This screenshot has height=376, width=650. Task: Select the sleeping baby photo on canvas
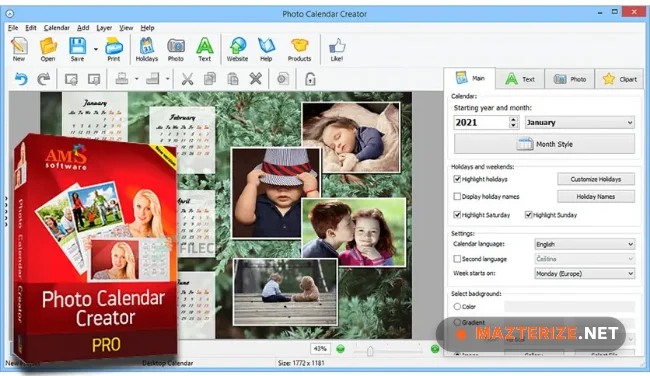point(351,138)
